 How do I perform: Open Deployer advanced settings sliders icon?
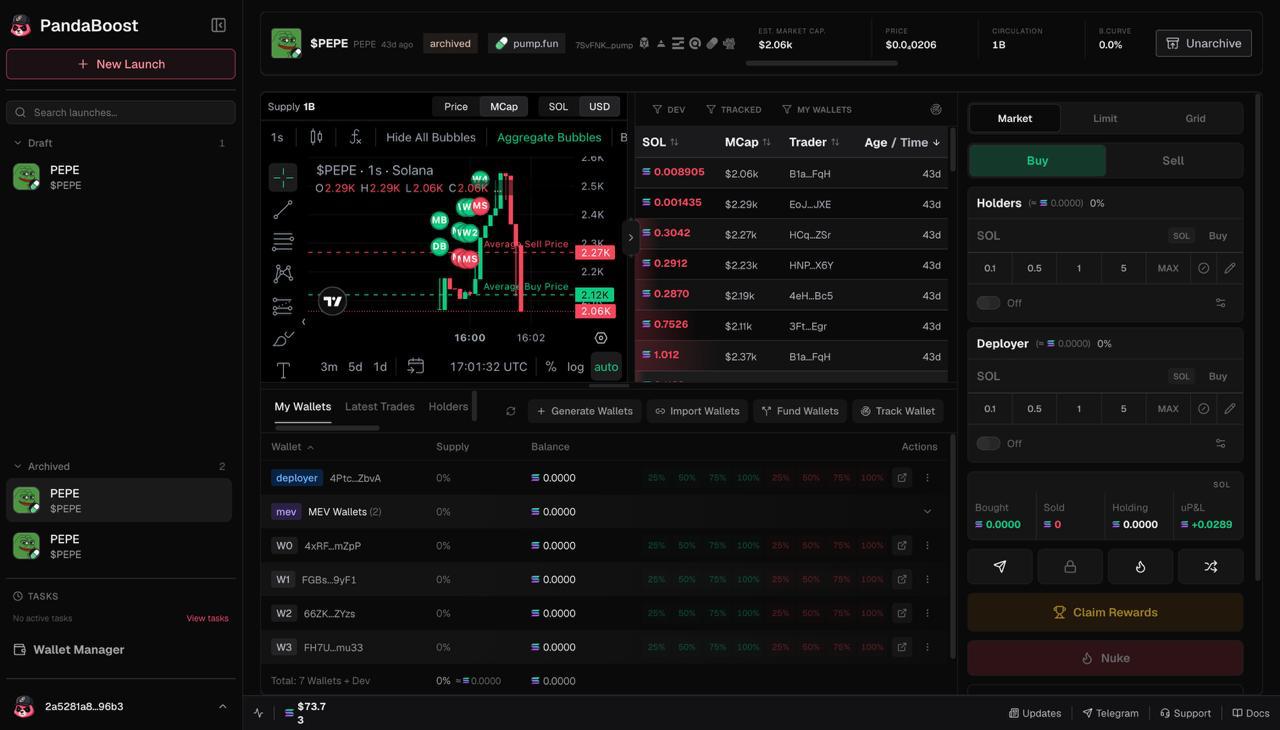pyautogui.click(x=1220, y=443)
